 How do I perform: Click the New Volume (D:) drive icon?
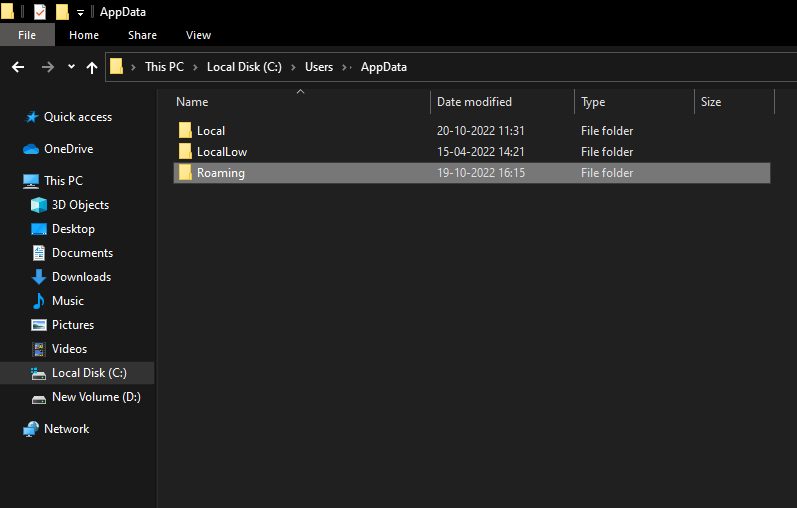[x=39, y=399]
